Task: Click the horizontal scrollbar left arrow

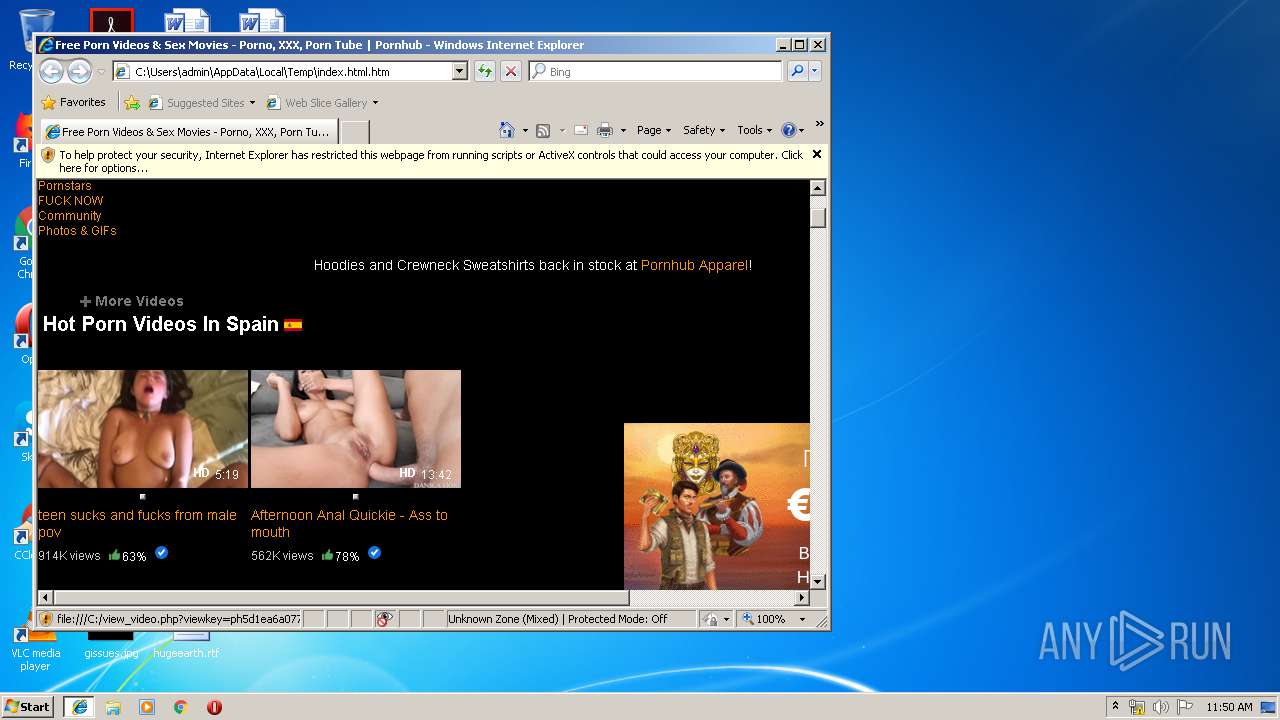Action: coord(45,598)
